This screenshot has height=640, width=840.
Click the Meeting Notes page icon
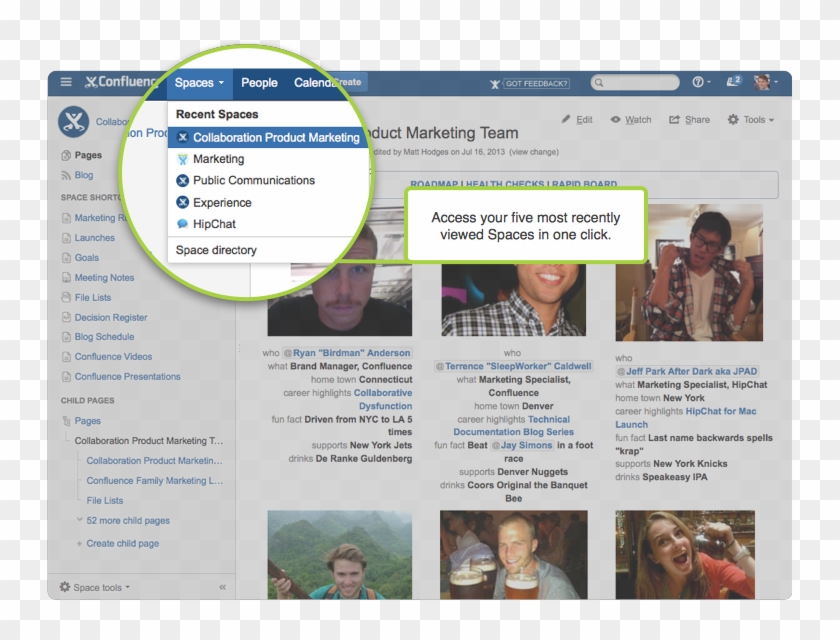(x=66, y=277)
